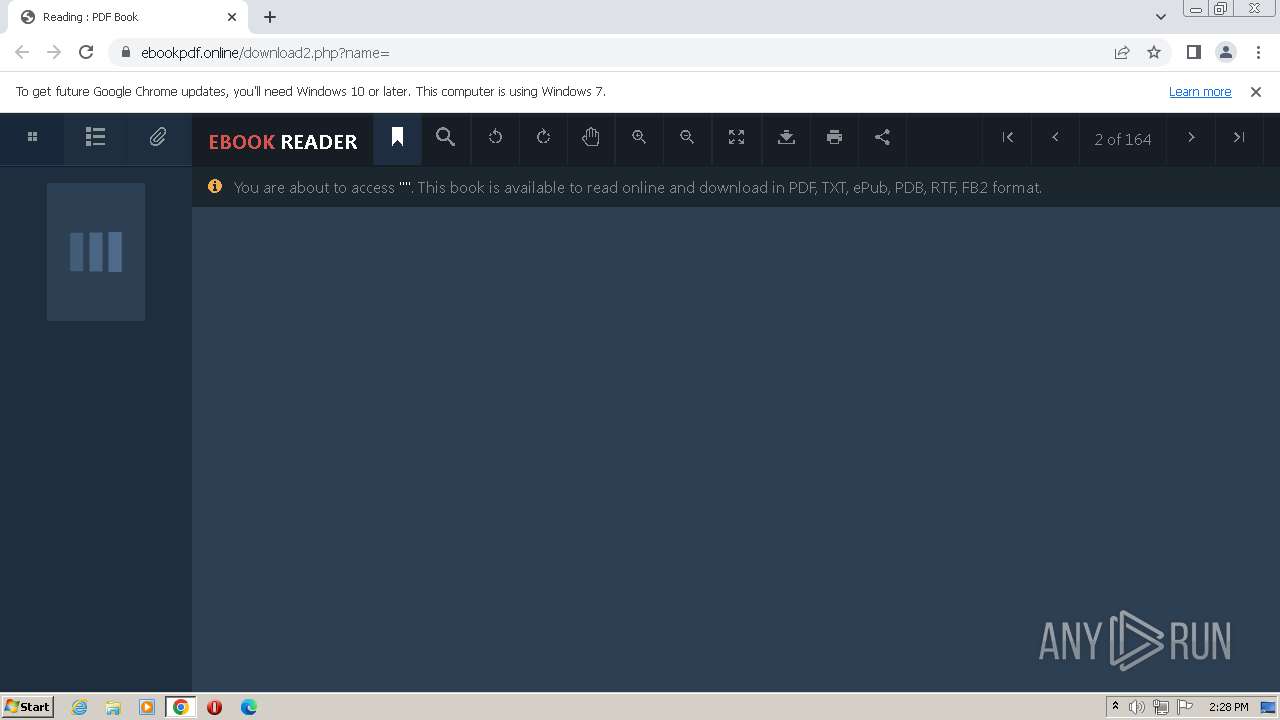
Task: Close the 'Reading : PDF Book' tab
Action: (232, 17)
